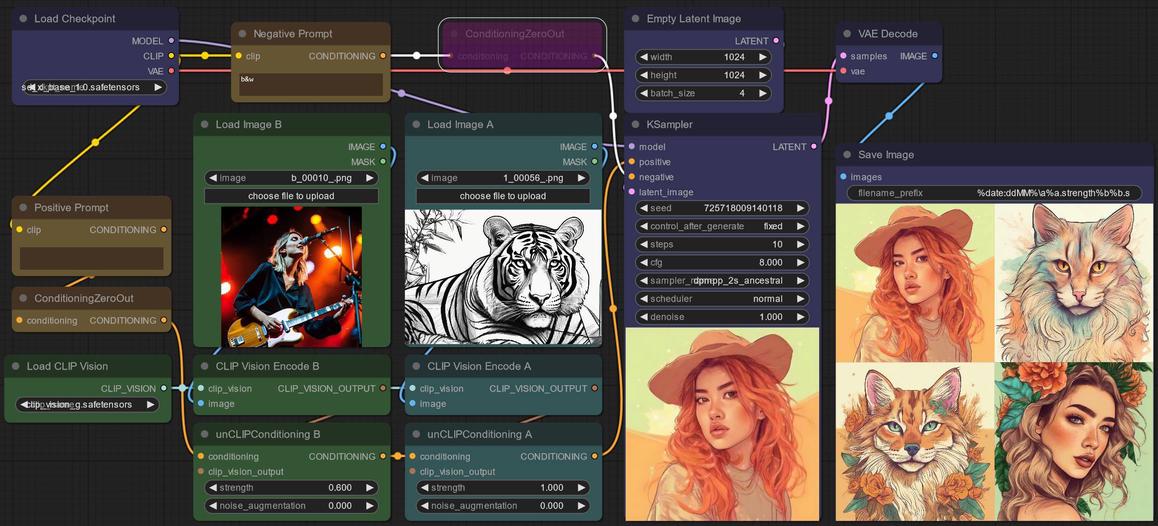Open the Load CLIP Vision model dropdown
The width and height of the screenshot is (1158, 526).
pos(87,405)
